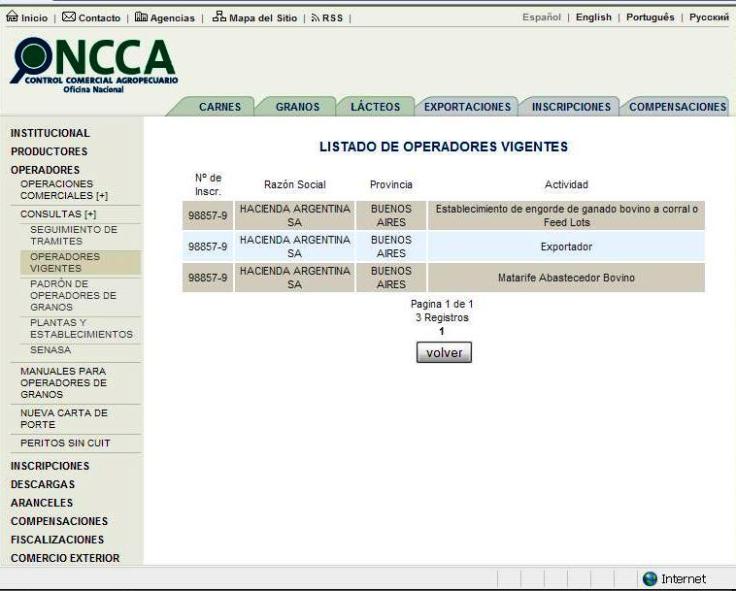
Task: Open FISCALIZACIONES in the sidebar
Action: point(57,540)
